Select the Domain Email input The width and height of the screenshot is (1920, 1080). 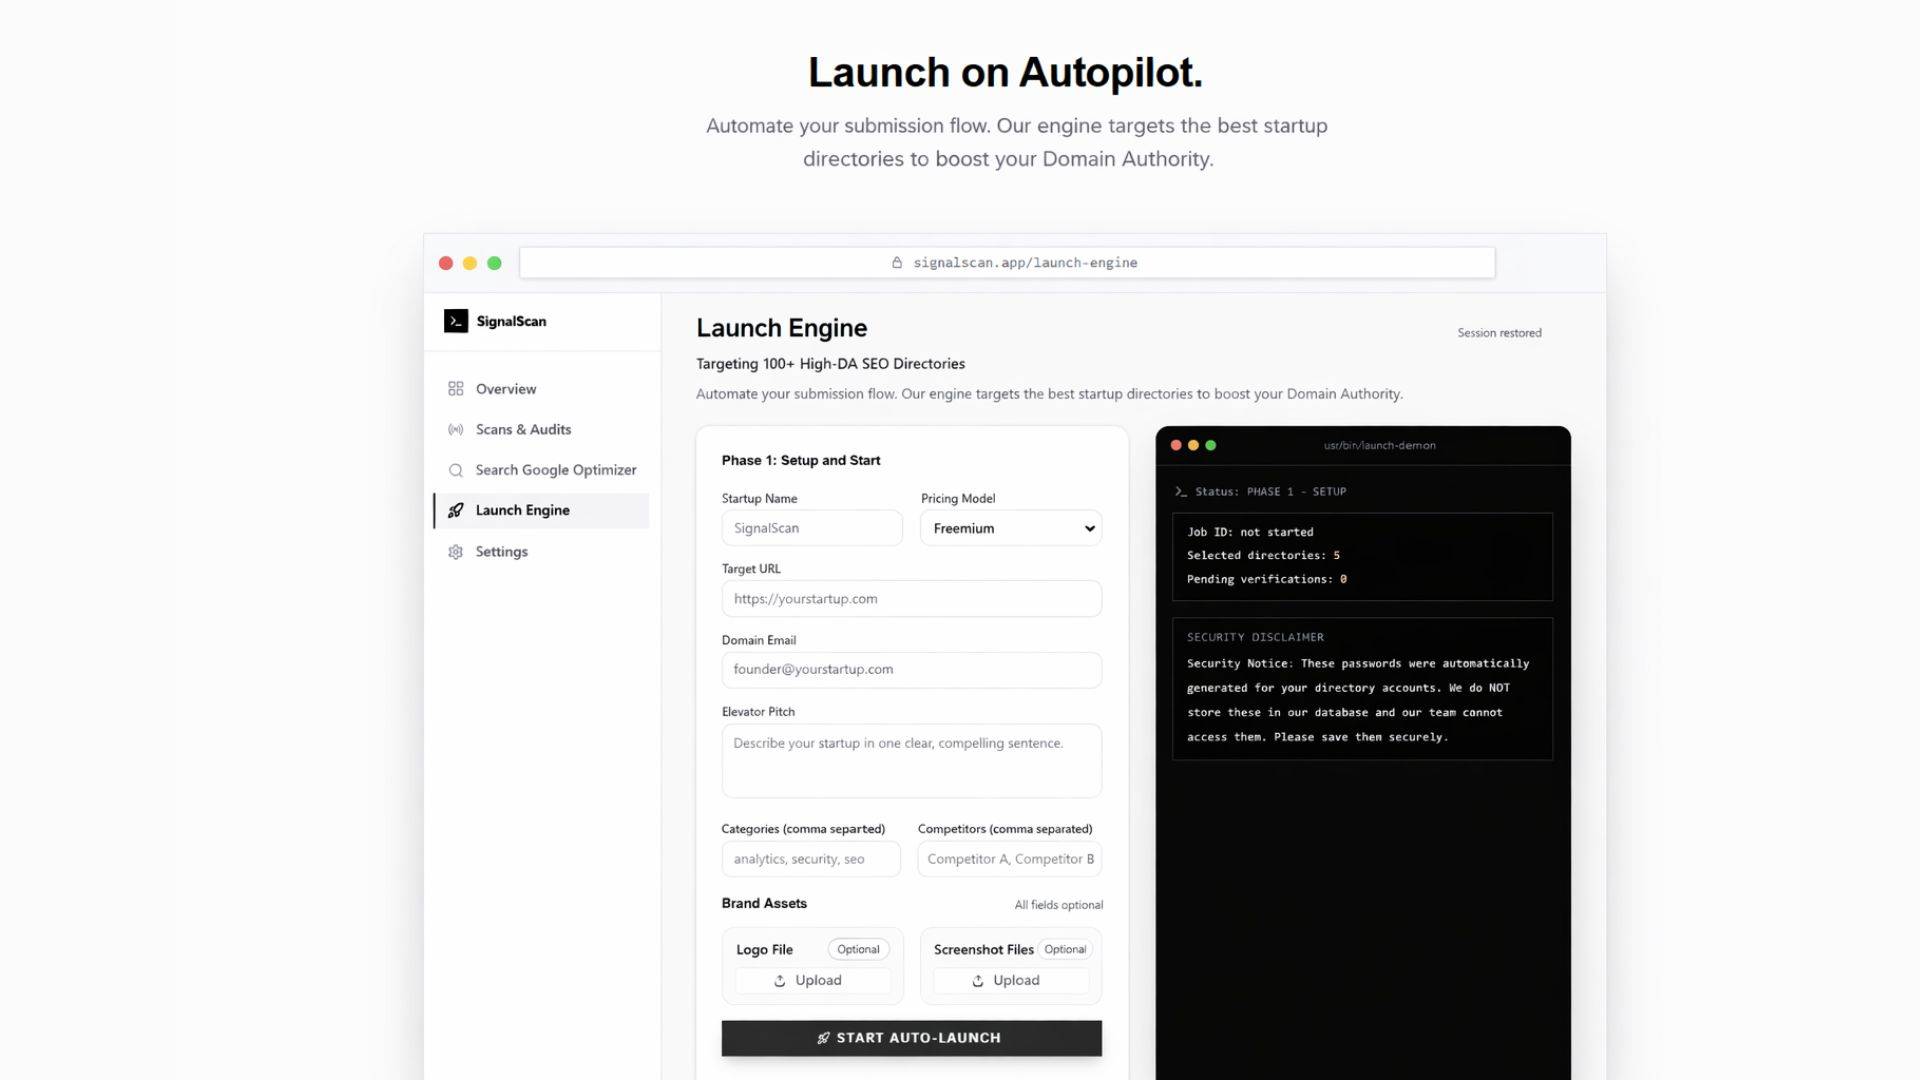tap(911, 670)
